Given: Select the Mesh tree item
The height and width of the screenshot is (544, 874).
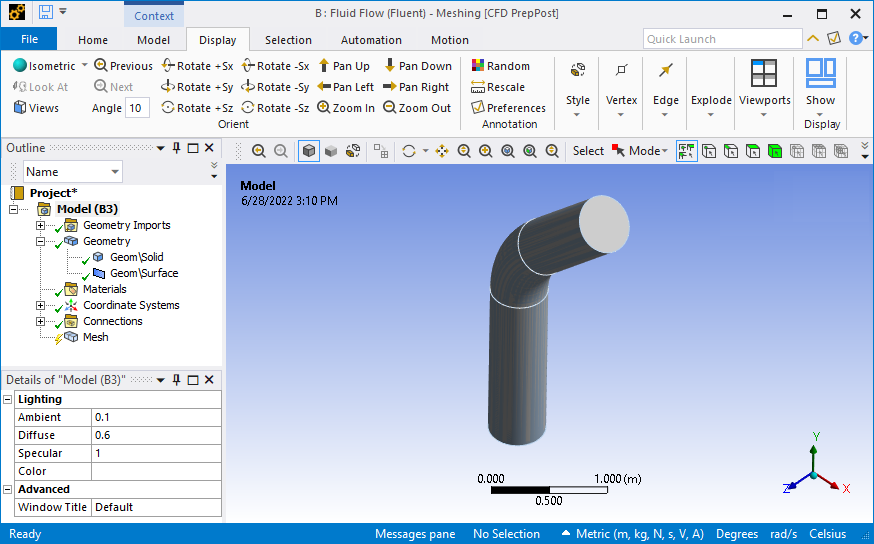Looking at the screenshot, I should click(95, 337).
